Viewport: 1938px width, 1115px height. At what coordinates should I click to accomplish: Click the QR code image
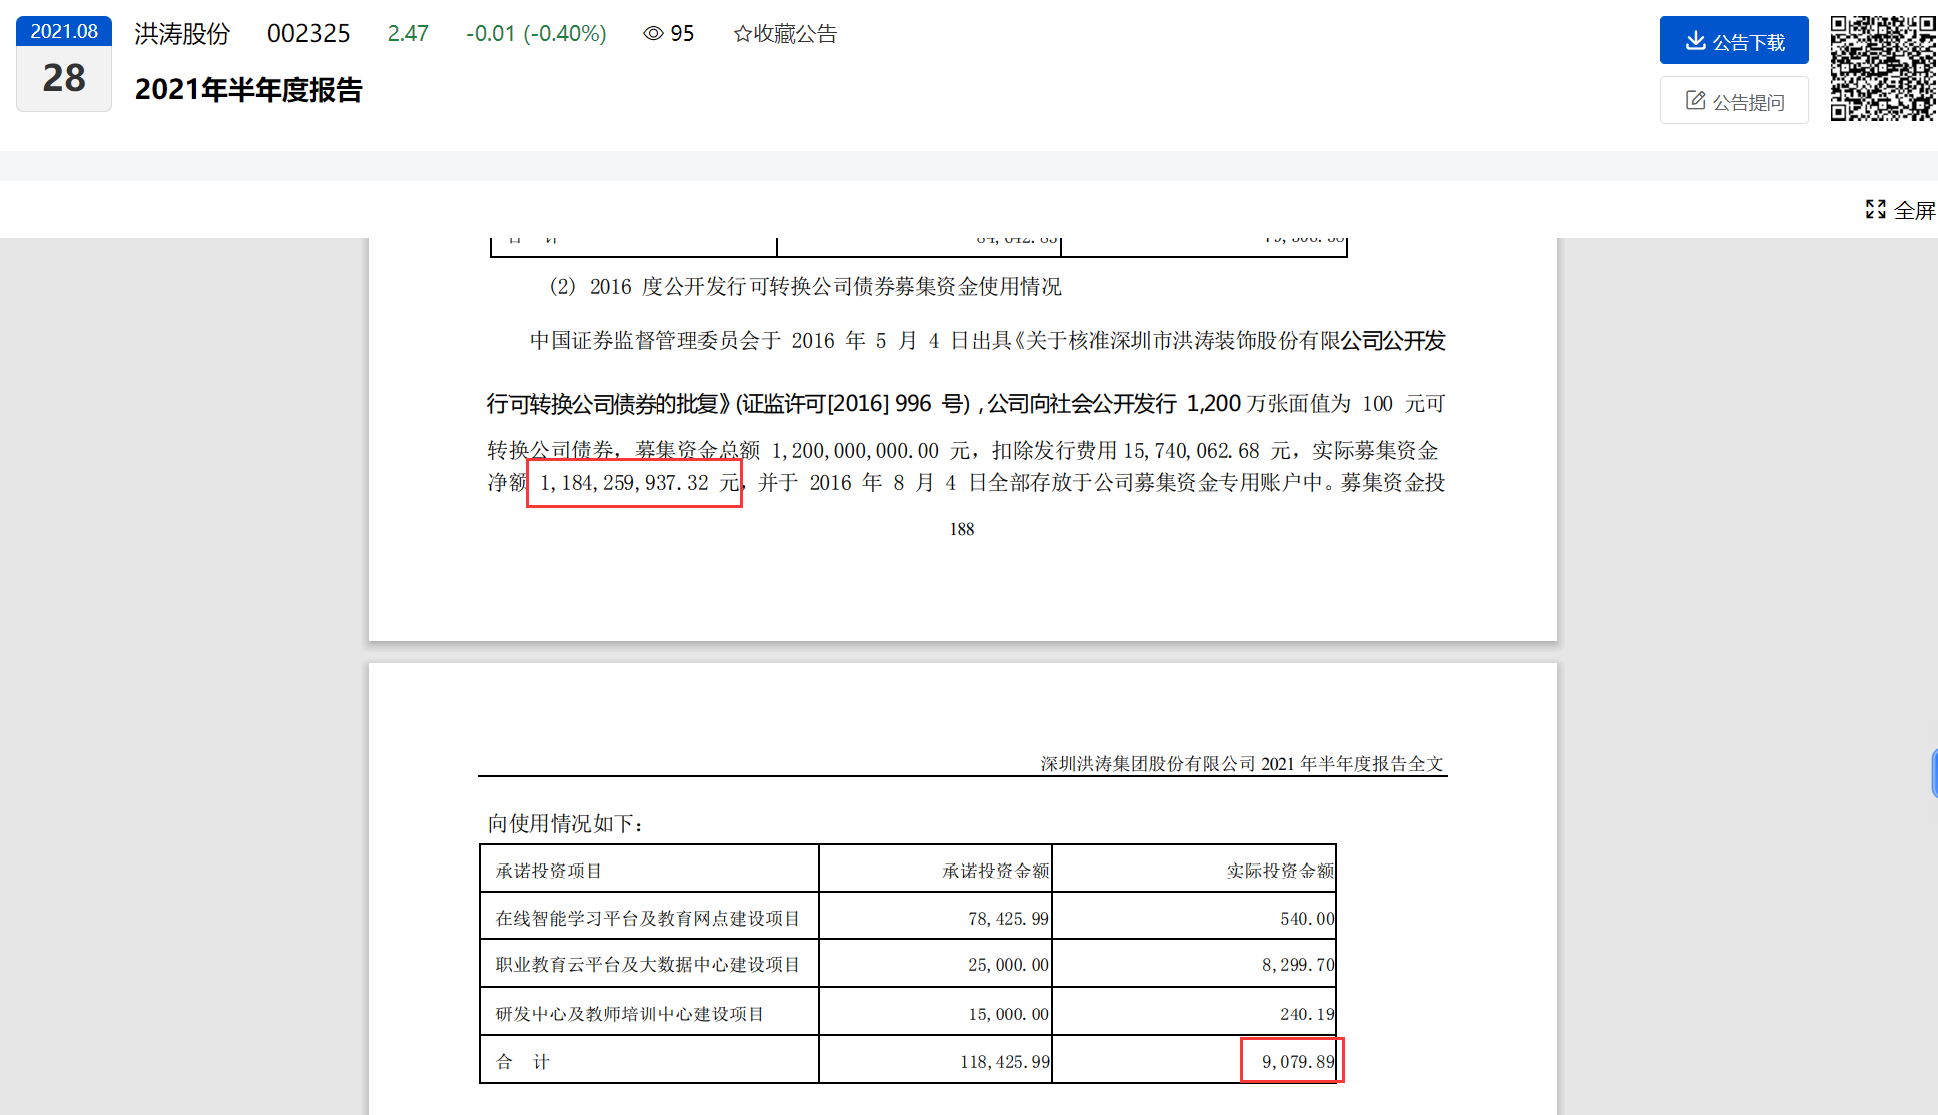pos(1882,68)
